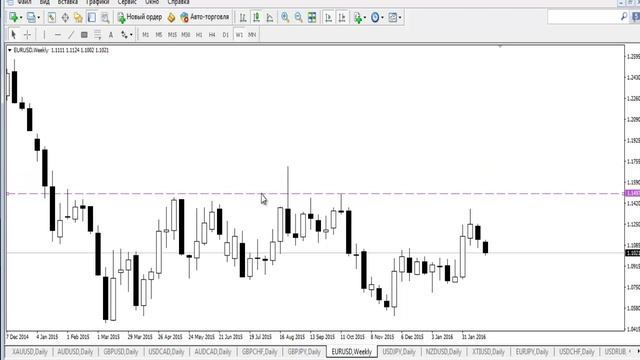The image size is (640, 360).
Task: Open the Templates icon
Action: coord(393,17)
